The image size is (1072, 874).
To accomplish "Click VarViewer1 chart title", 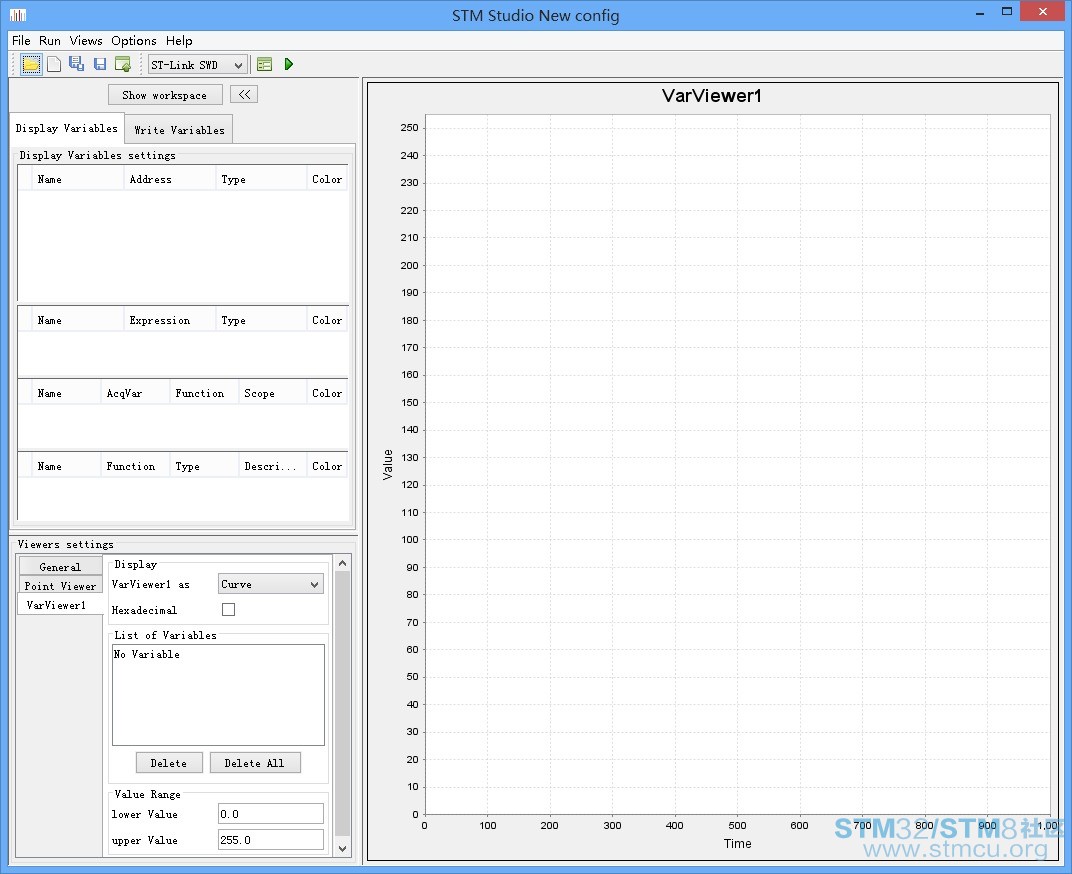I will point(711,96).
